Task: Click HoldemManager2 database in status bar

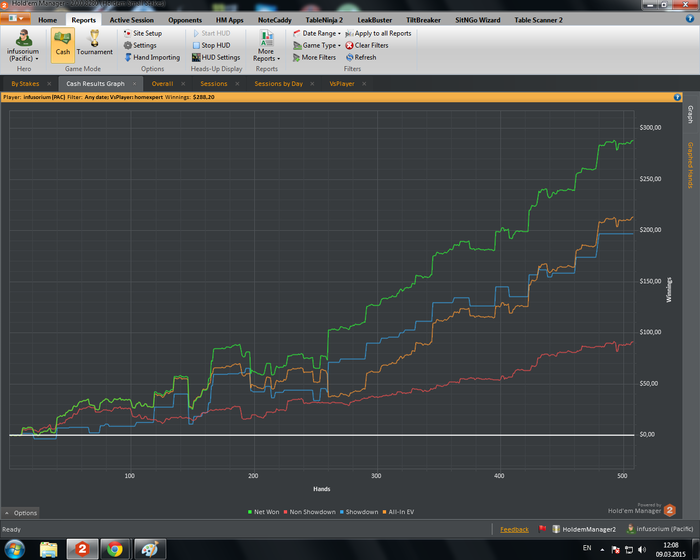Action: click(x=584, y=529)
